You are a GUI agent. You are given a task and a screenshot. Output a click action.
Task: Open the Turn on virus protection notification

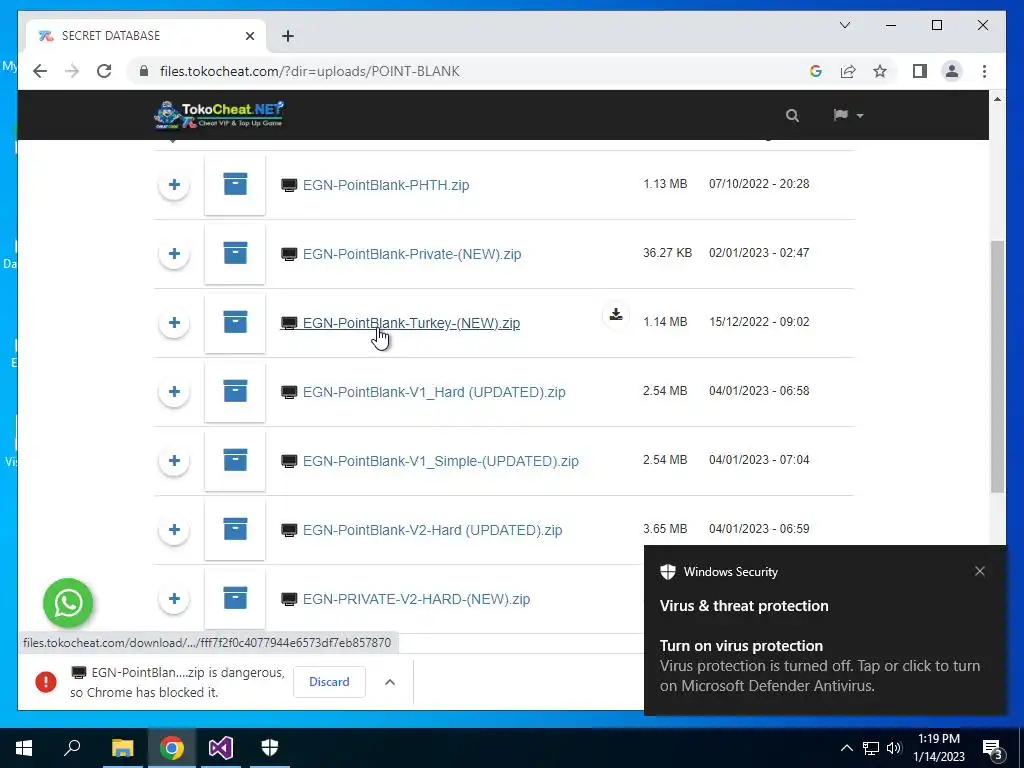click(x=820, y=665)
